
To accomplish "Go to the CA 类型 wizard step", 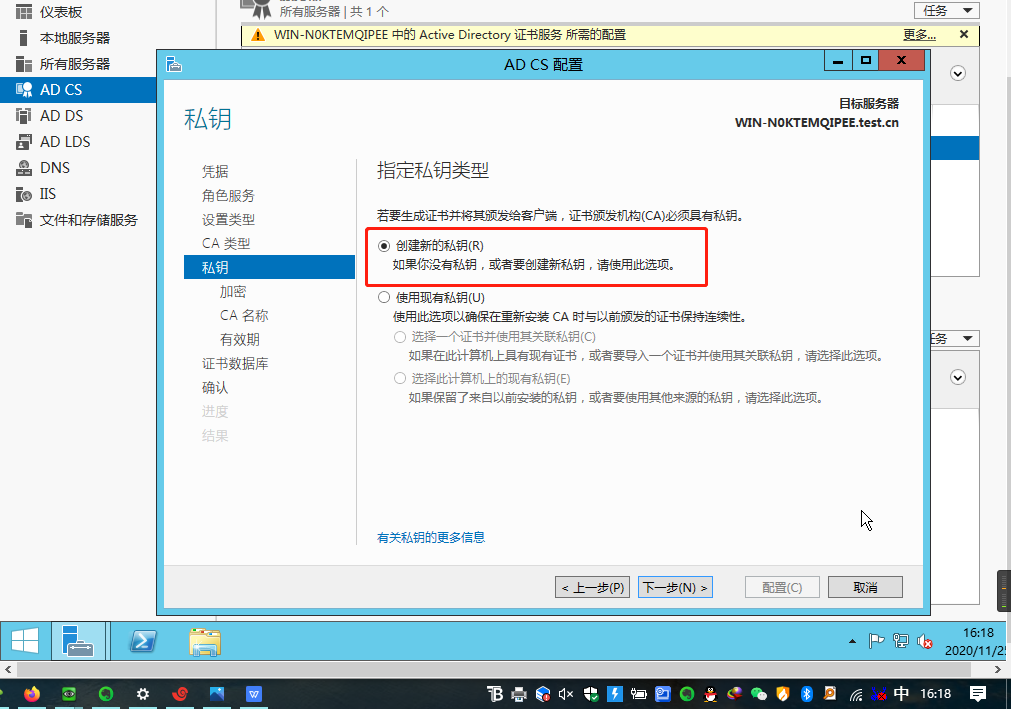I will [226, 244].
